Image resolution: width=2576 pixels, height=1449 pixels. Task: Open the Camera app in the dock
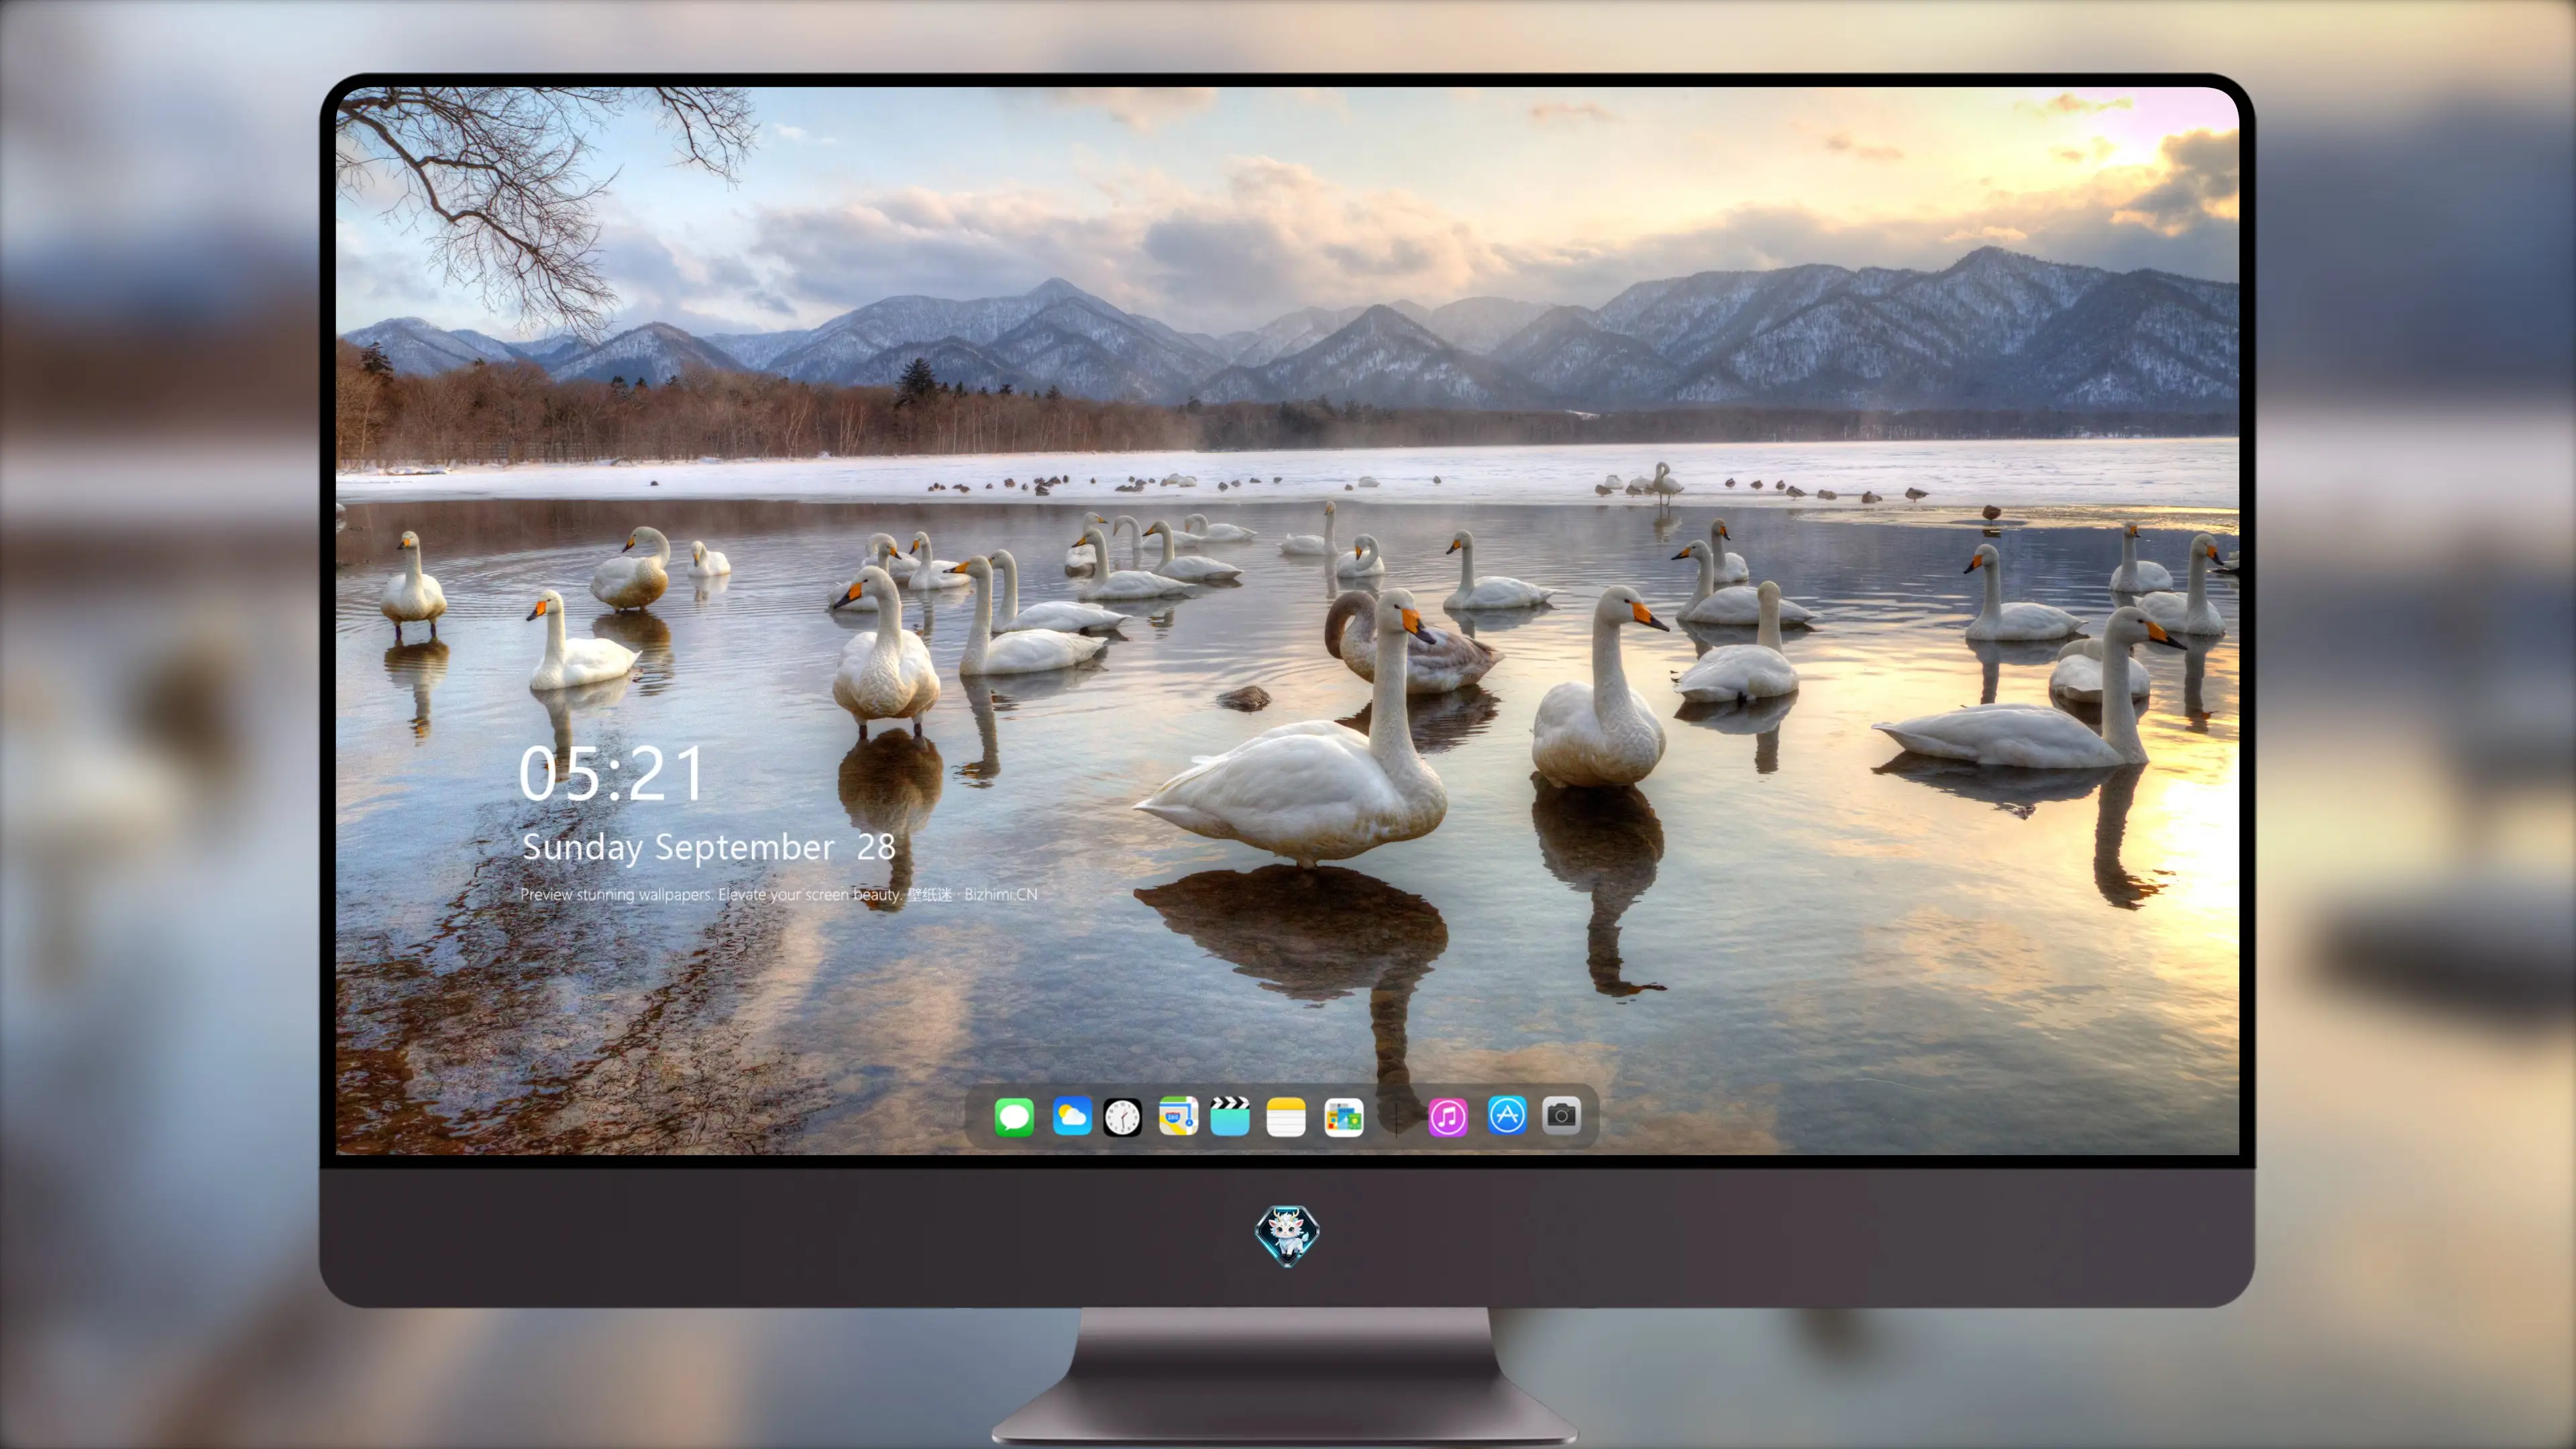[x=1561, y=1115]
